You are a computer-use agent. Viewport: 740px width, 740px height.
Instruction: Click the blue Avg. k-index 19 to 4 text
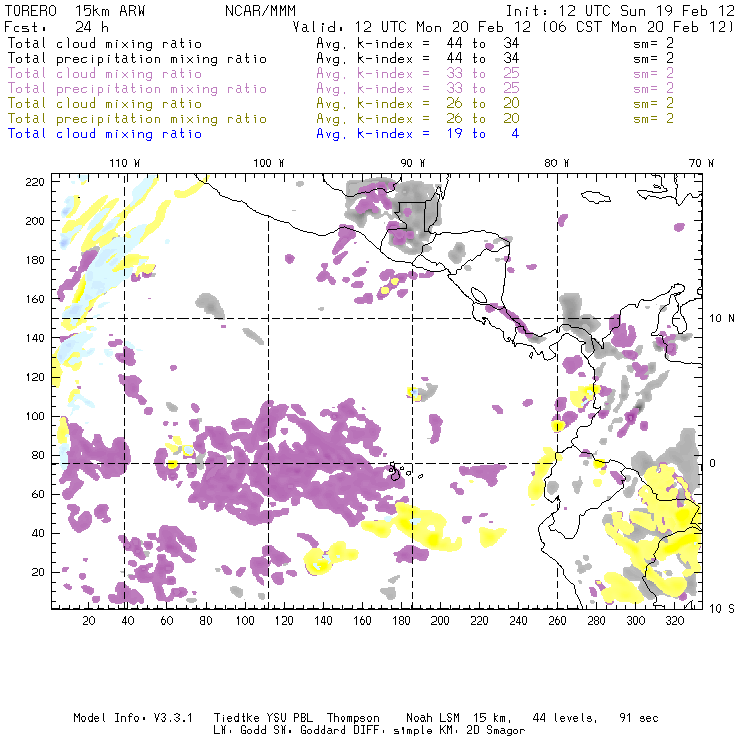click(417, 133)
